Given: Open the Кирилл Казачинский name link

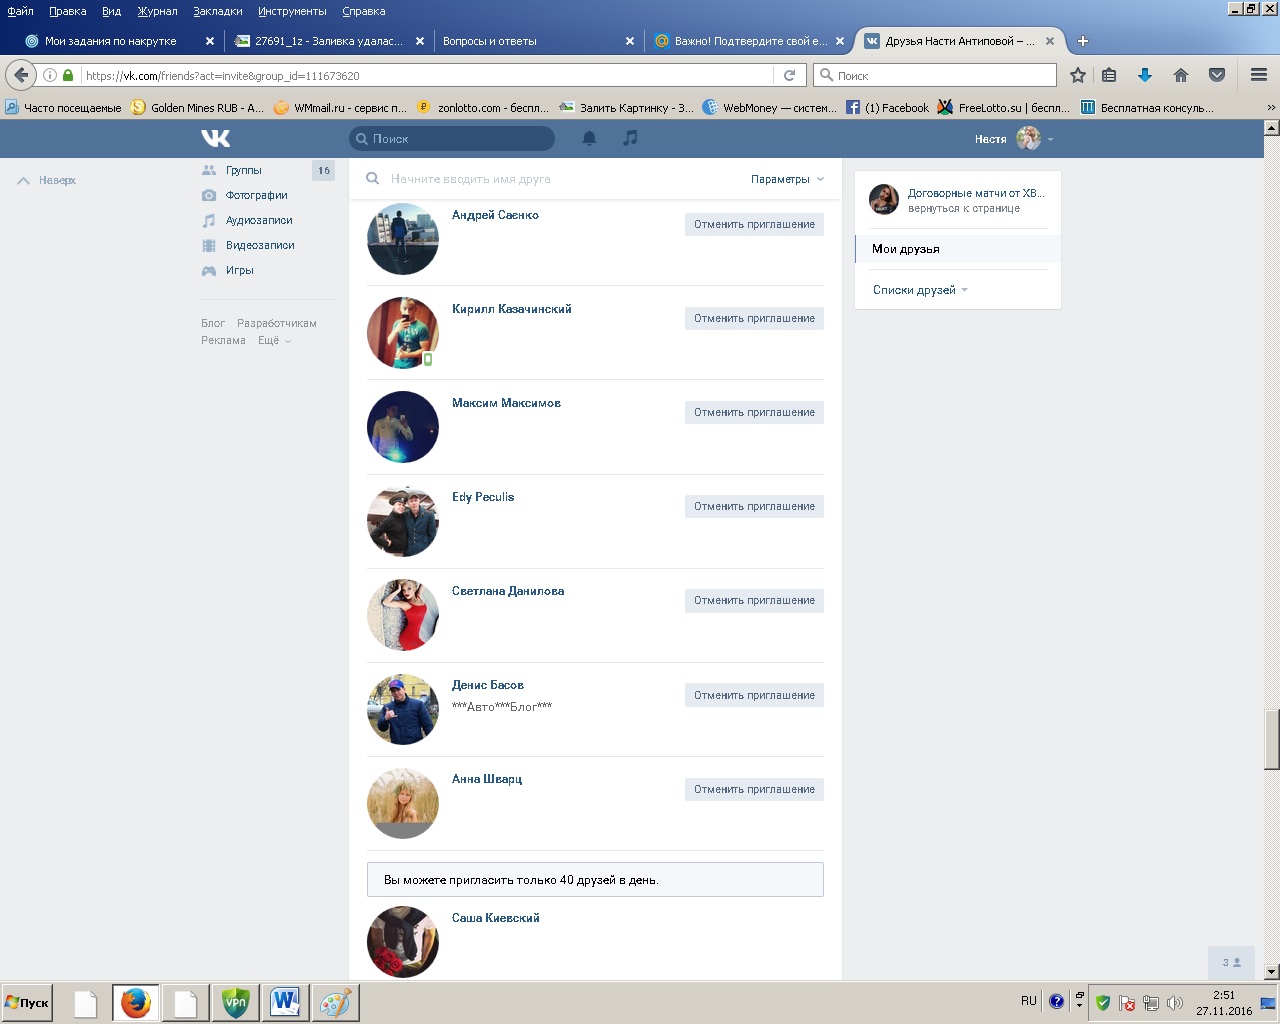Looking at the screenshot, I should [512, 309].
